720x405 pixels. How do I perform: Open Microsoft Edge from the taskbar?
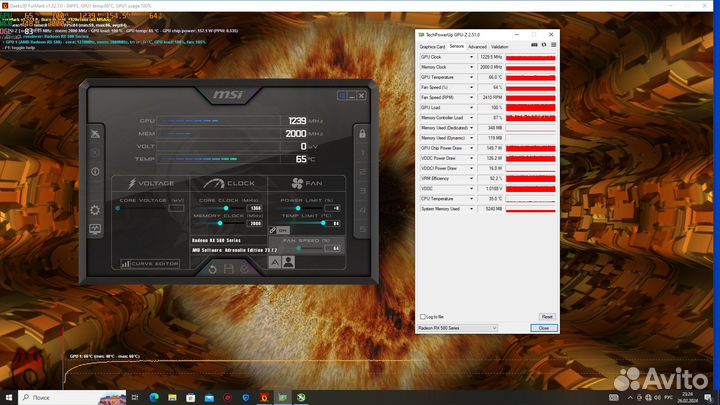154,397
